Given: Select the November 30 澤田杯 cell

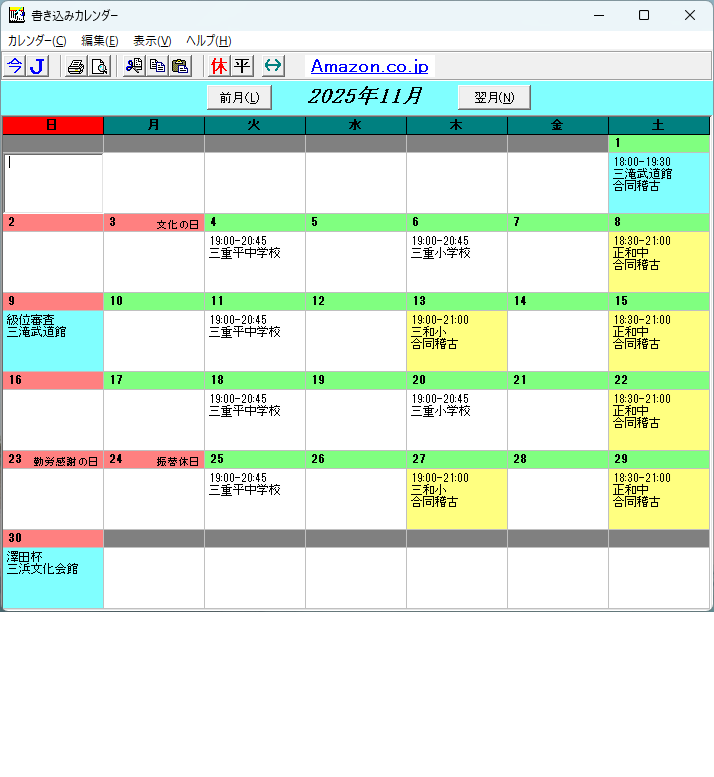Looking at the screenshot, I should 53,577.
